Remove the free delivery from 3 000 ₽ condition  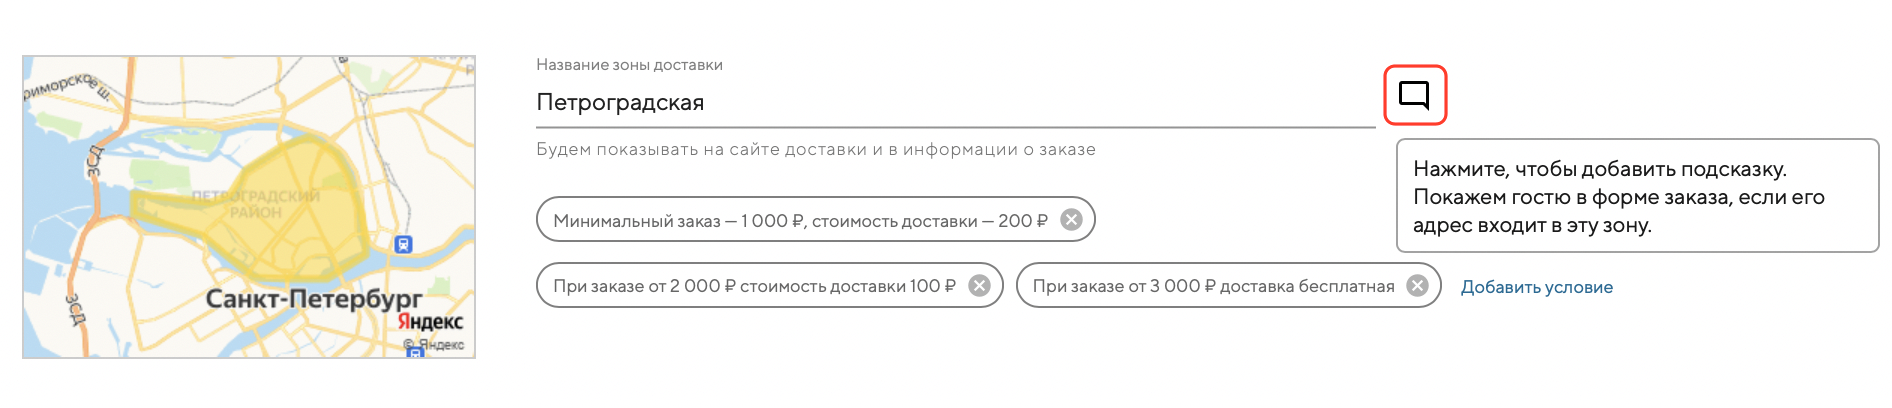click(x=1417, y=286)
